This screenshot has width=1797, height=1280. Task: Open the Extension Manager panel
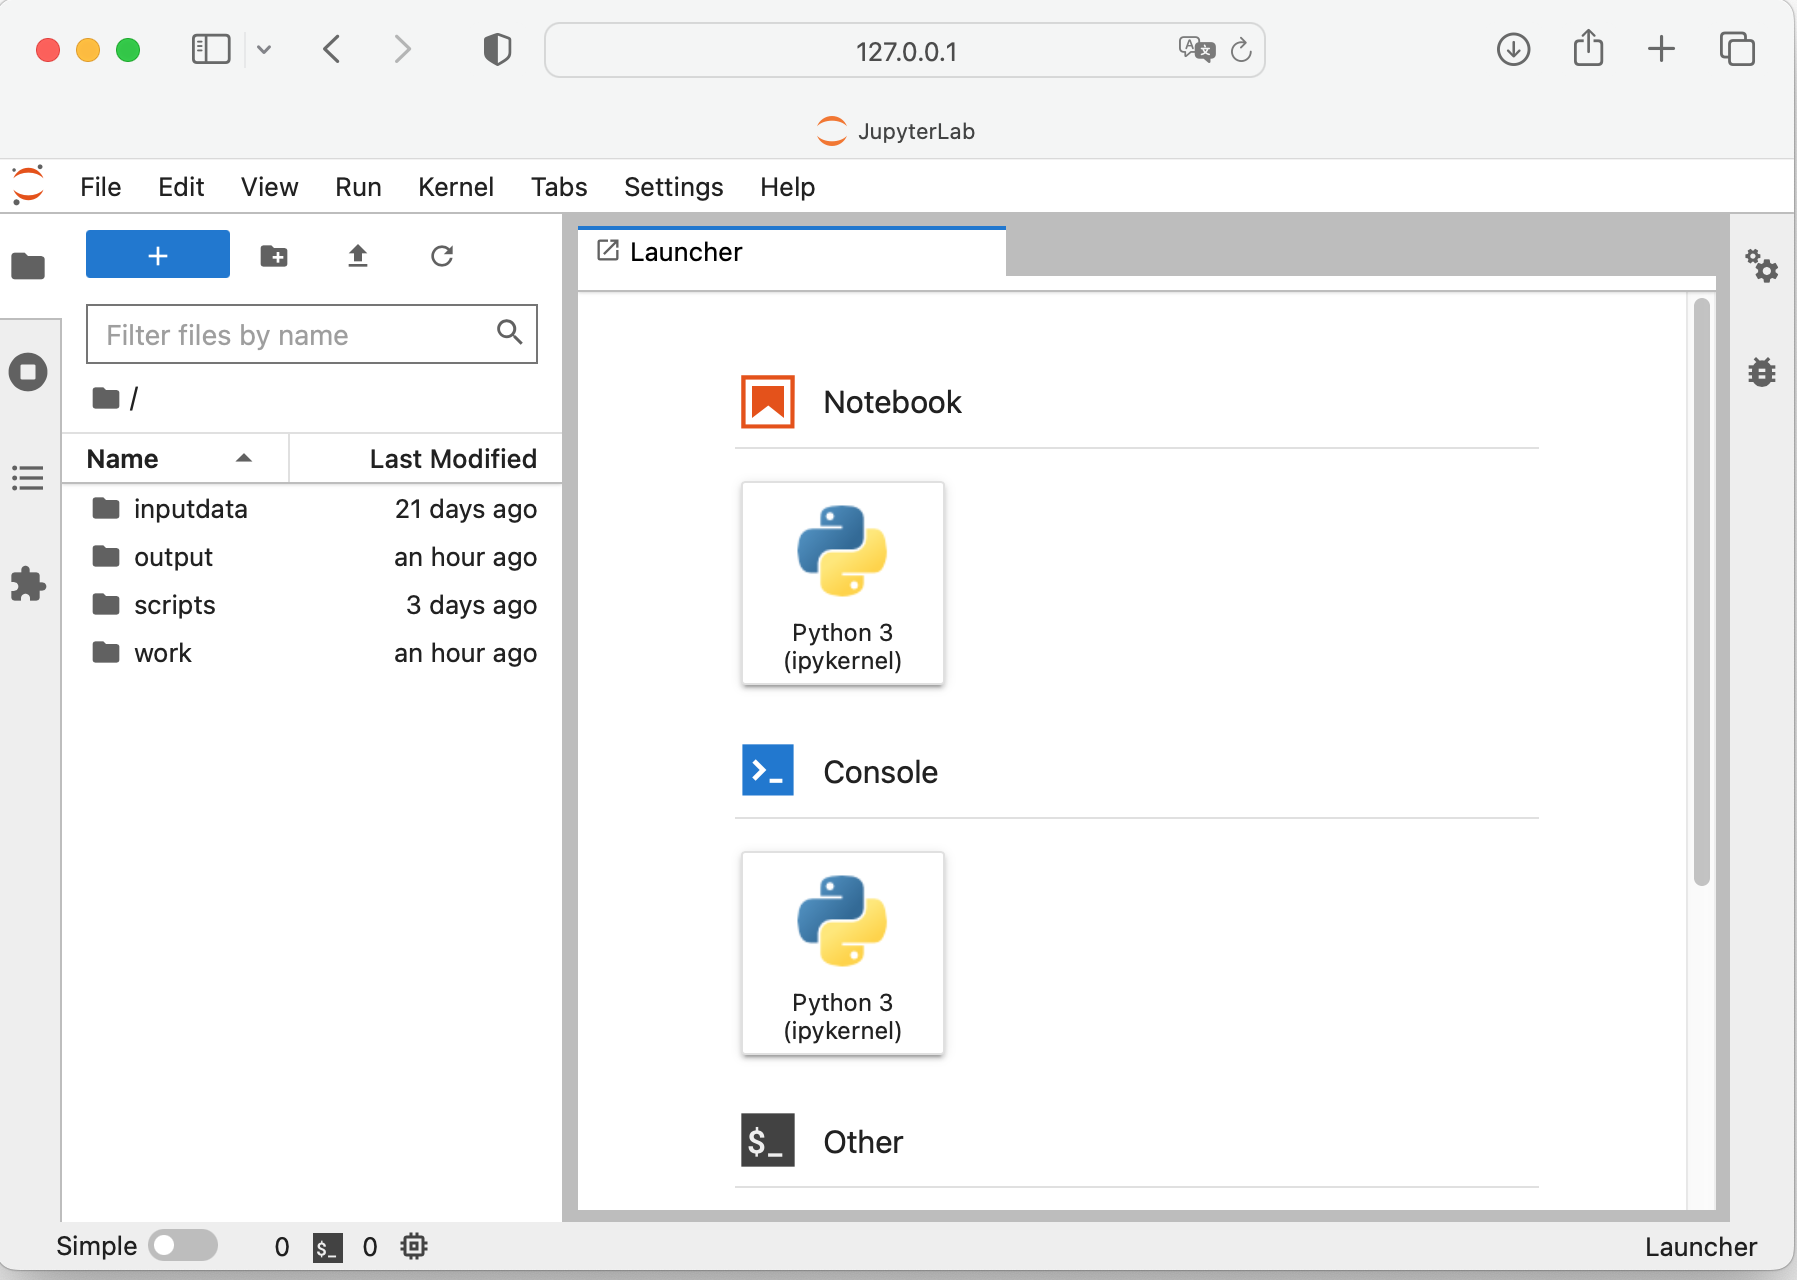pyautogui.click(x=28, y=584)
